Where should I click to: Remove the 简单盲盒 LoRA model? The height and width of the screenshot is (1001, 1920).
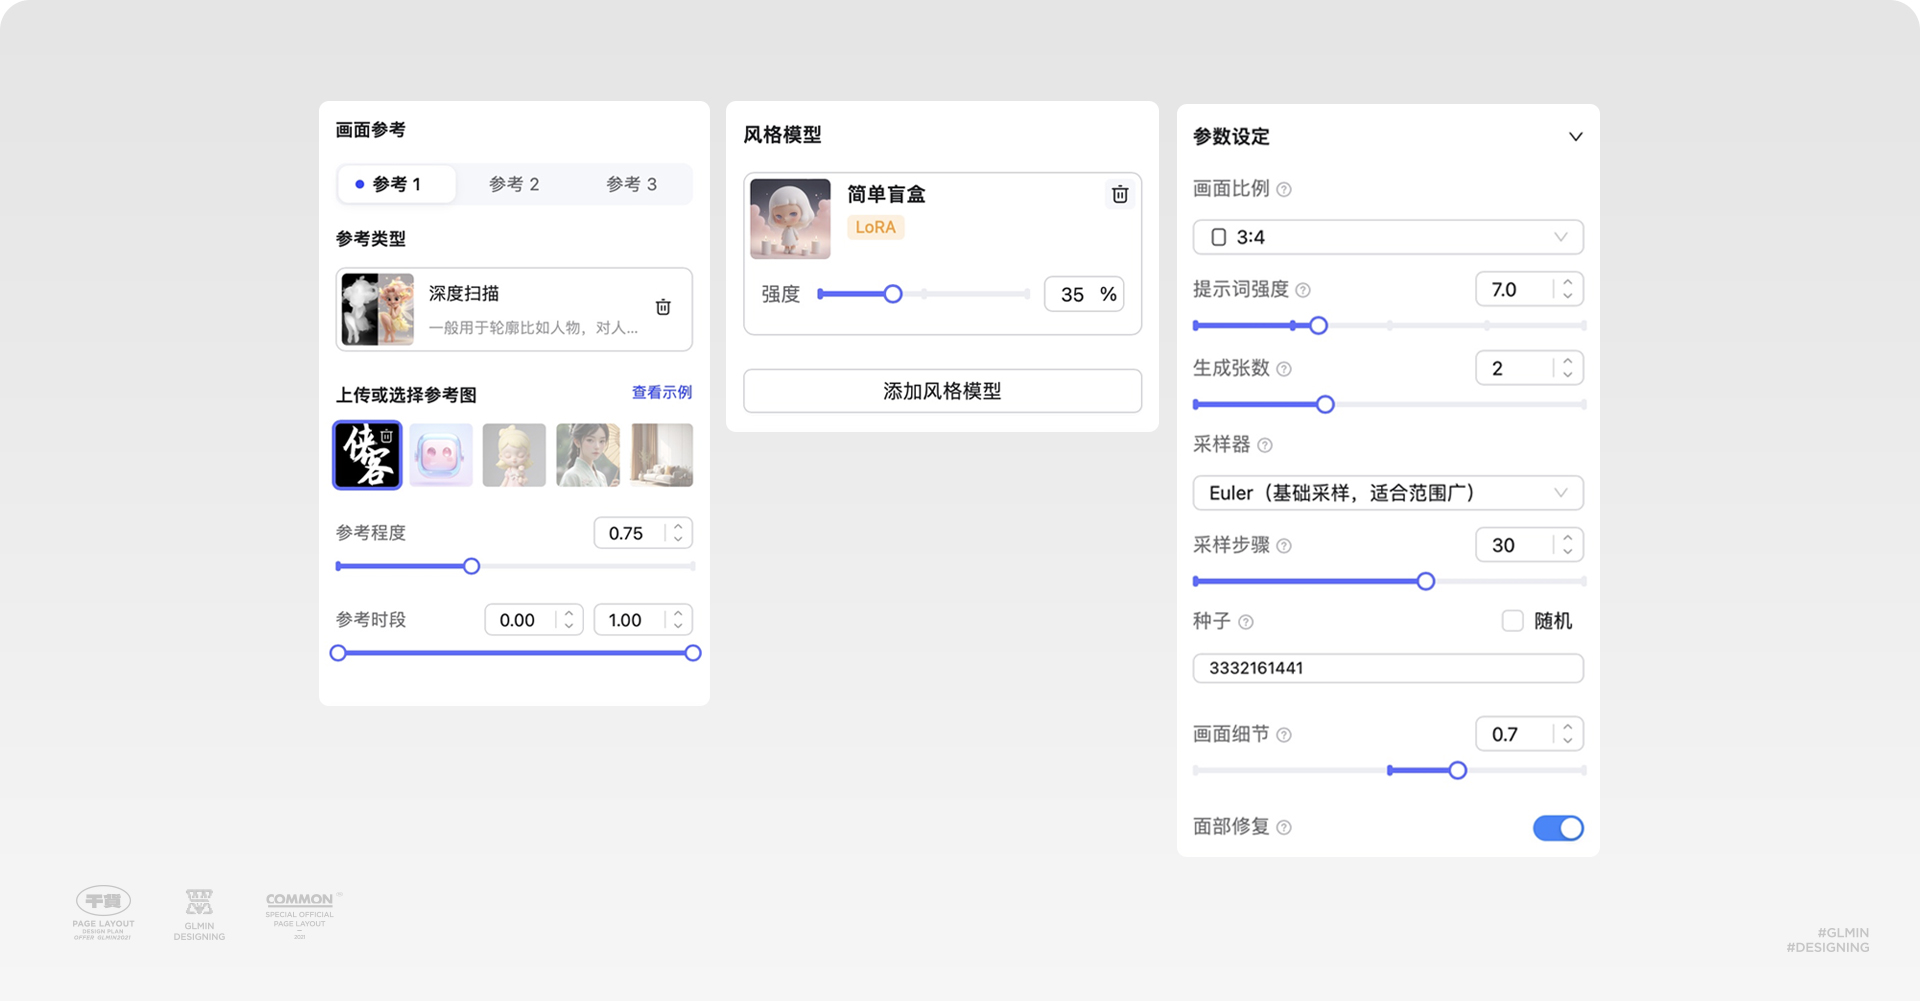[1120, 195]
